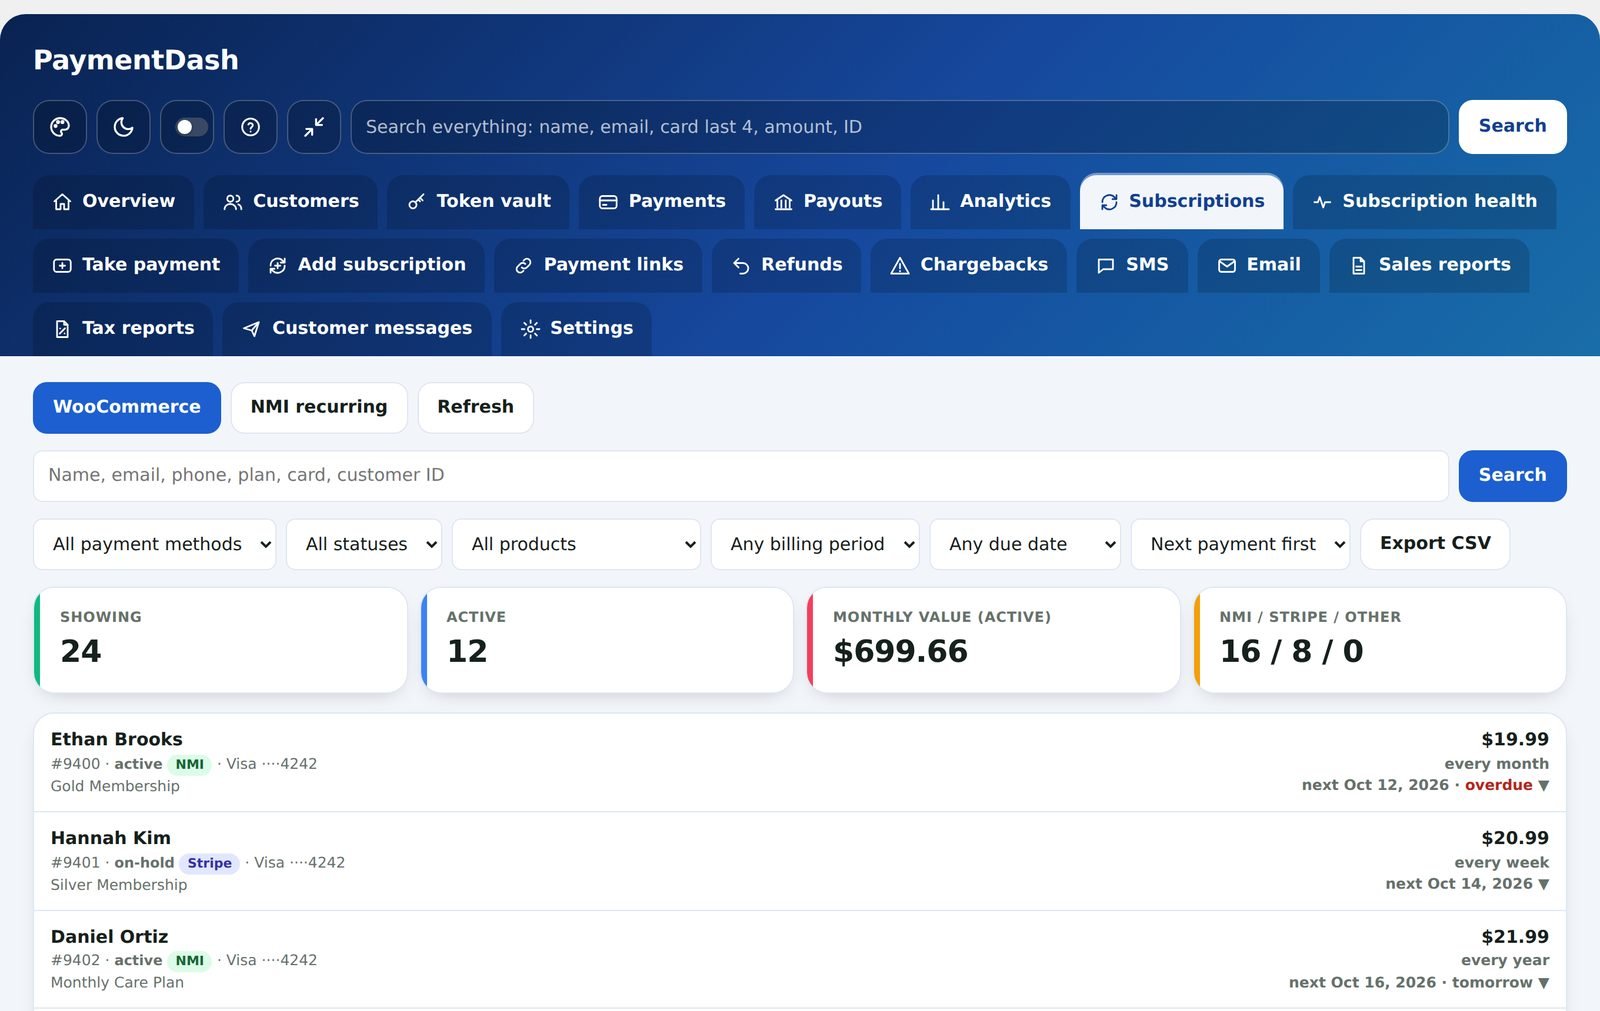Expand All payment methods dropdown
Viewport: 1600px width, 1011px height.
click(x=155, y=544)
